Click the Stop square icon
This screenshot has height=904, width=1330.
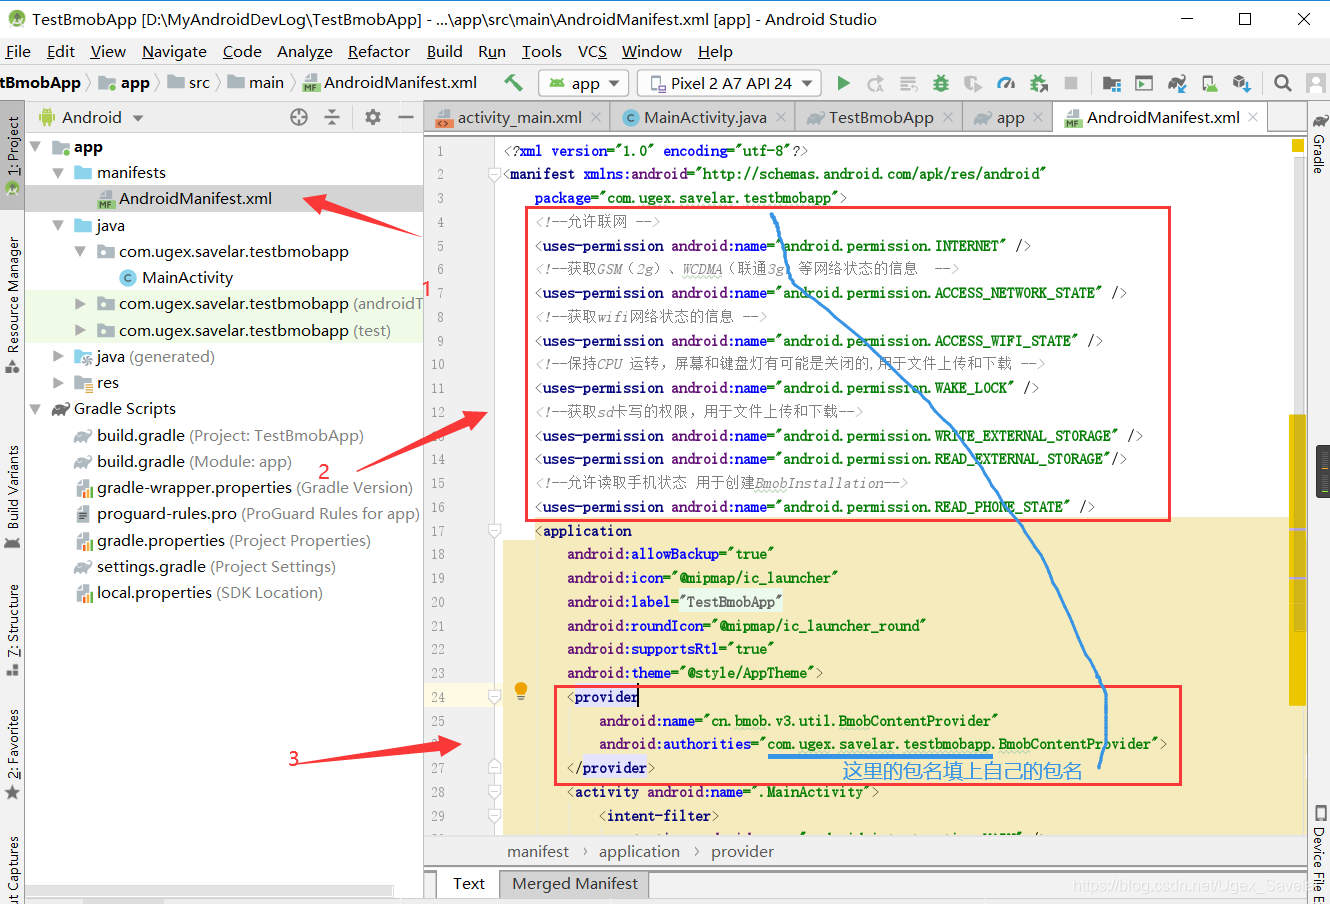click(1071, 83)
